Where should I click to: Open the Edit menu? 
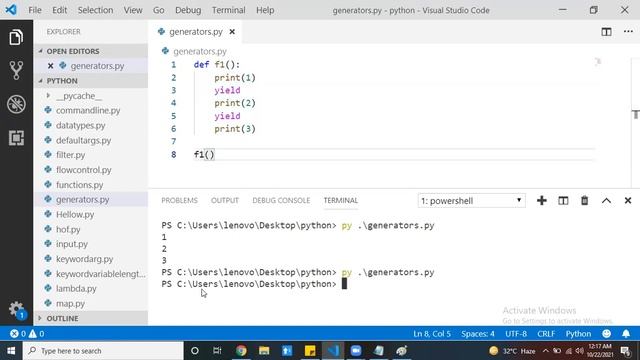pyautogui.click(x=60, y=10)
